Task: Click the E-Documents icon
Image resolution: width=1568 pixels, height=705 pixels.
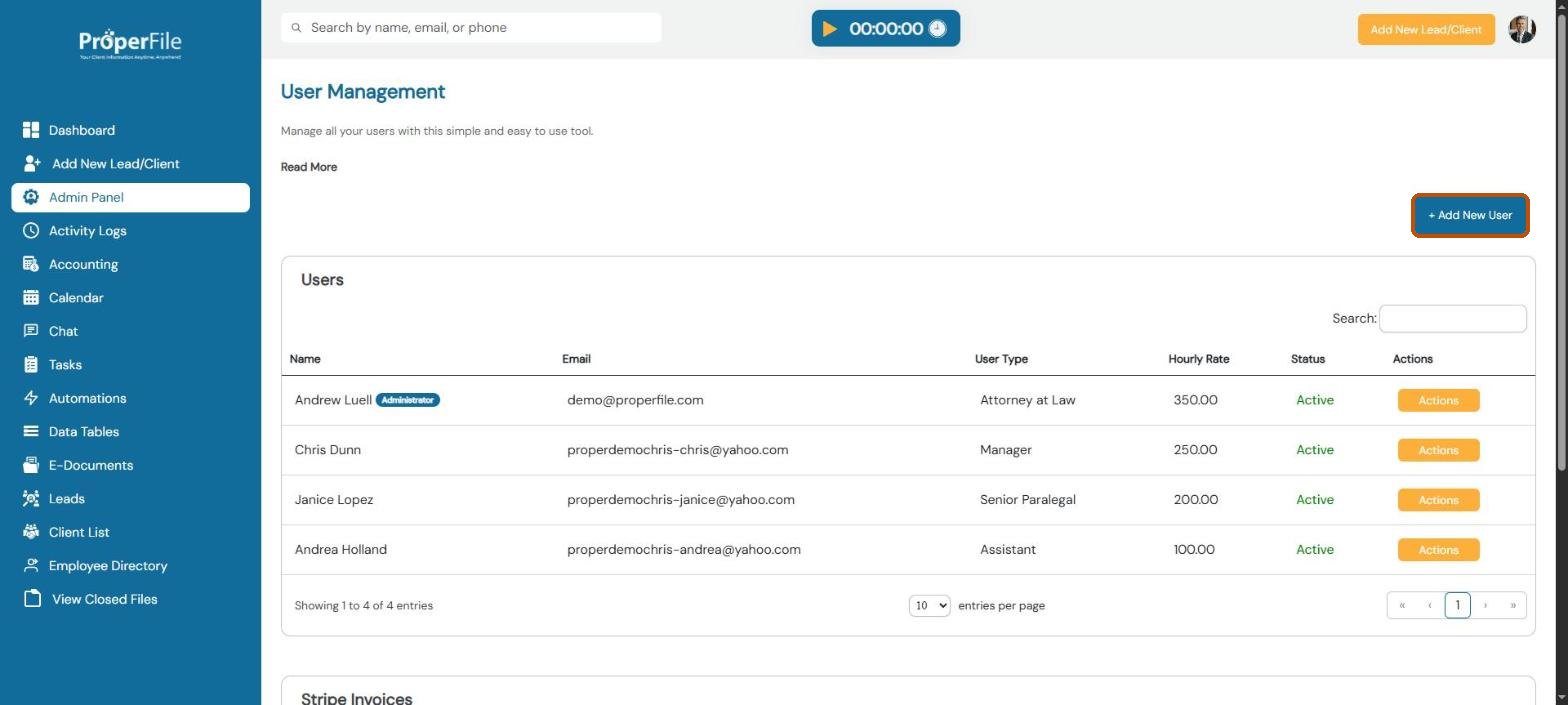Action: tap(31, 465)
